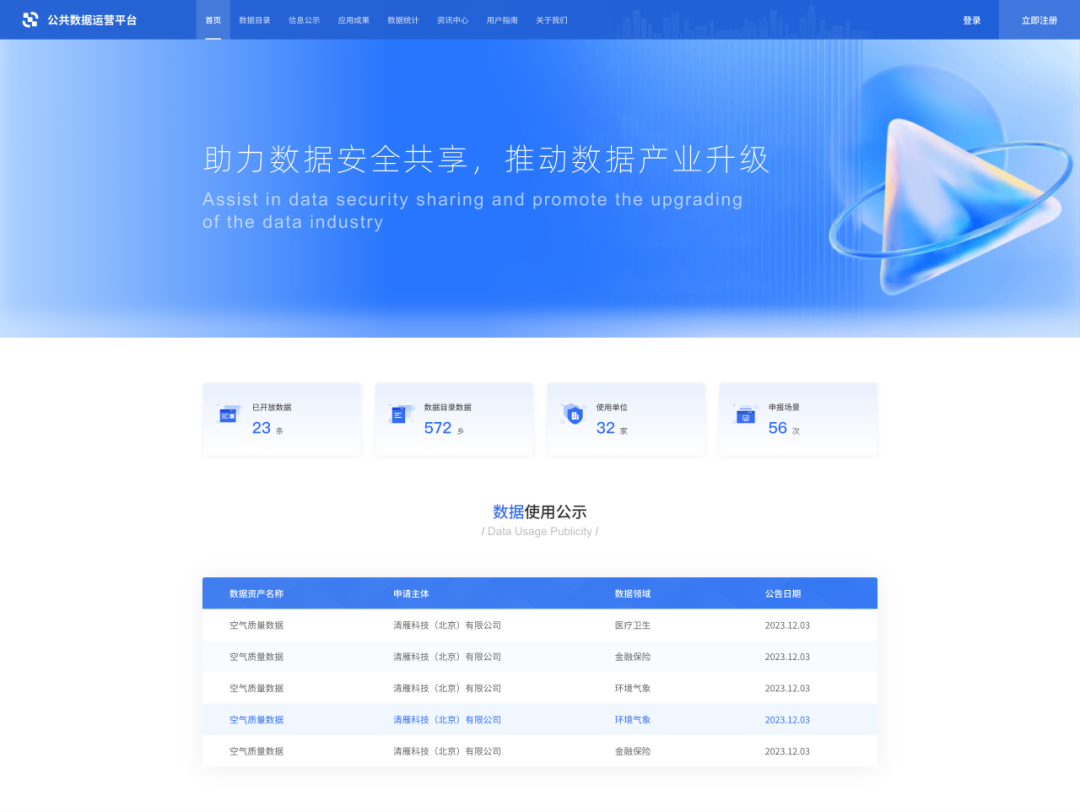Open the 应用成果 navigation item

point(354,20)
